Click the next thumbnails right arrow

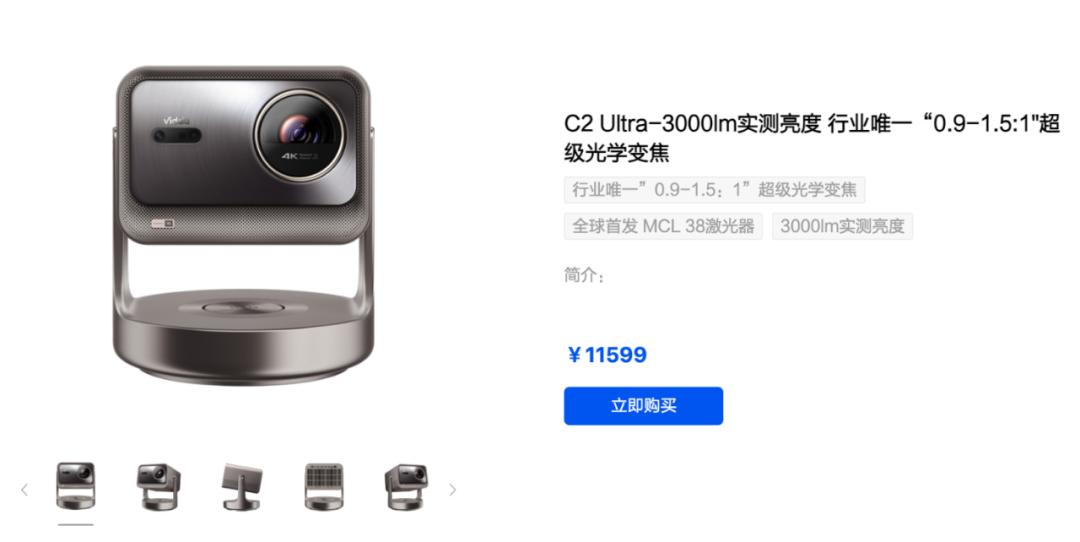click(x=453, y=490)
